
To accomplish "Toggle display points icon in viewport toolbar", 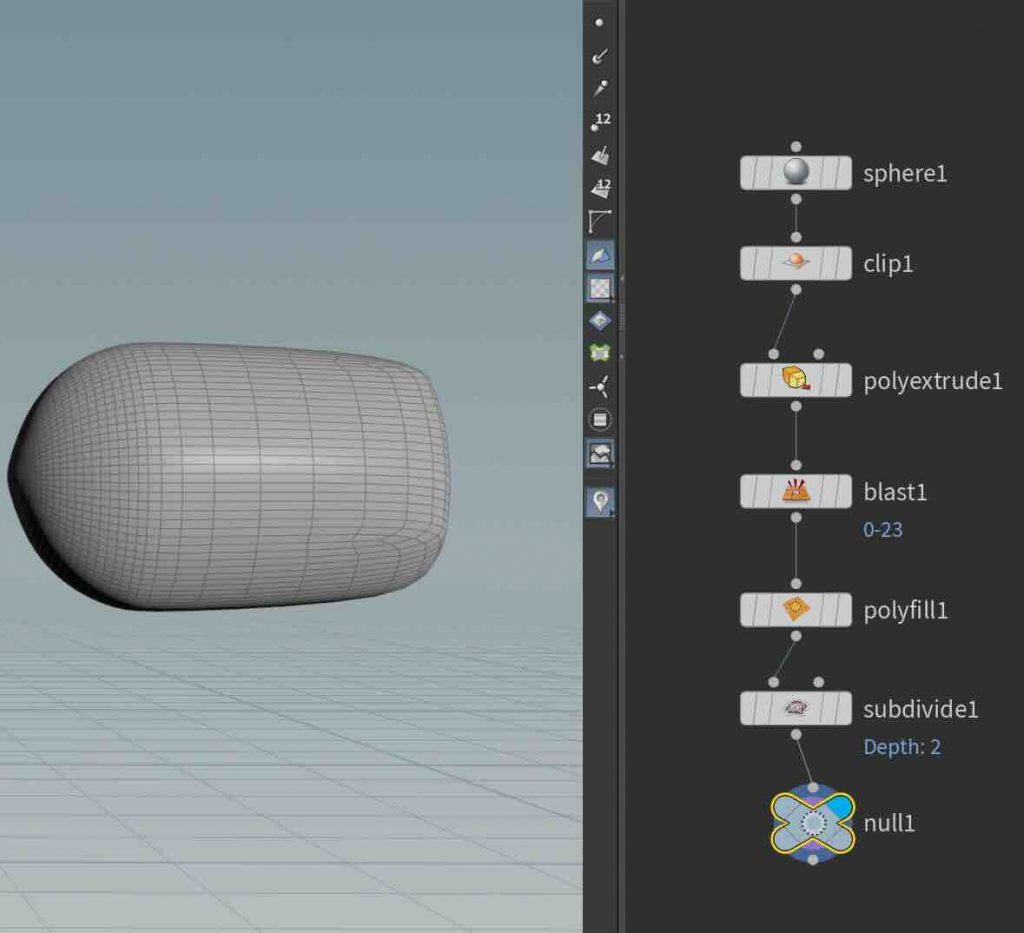I will point(599,21).
